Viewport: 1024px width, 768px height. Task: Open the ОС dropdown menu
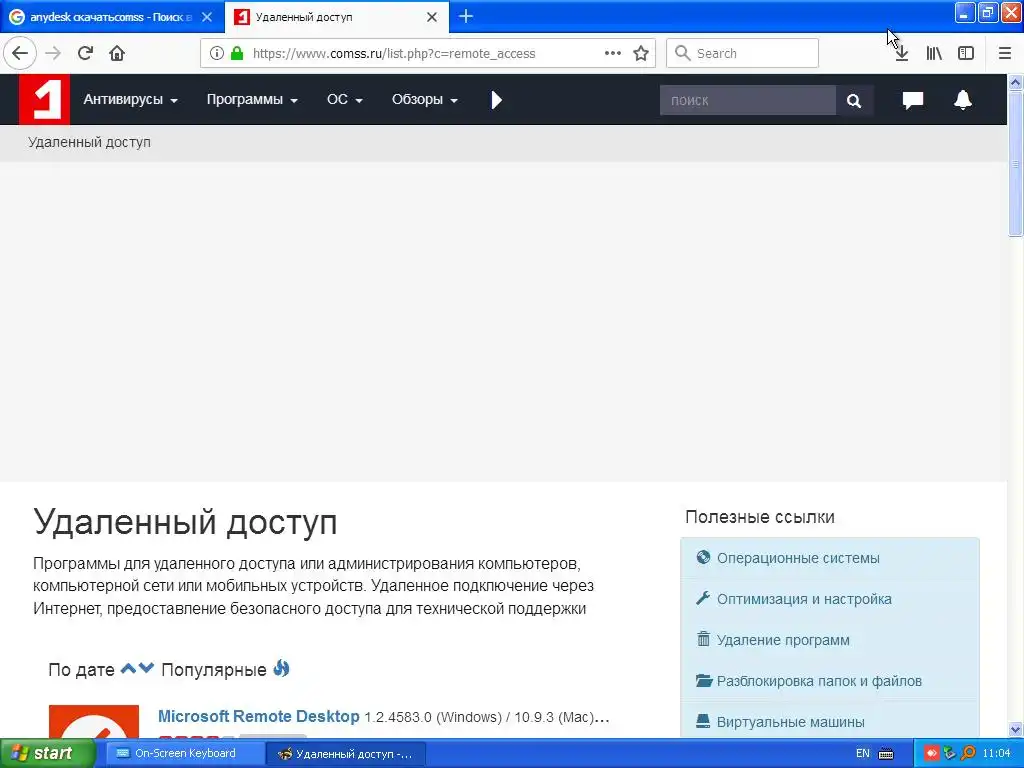pos(345,99)
